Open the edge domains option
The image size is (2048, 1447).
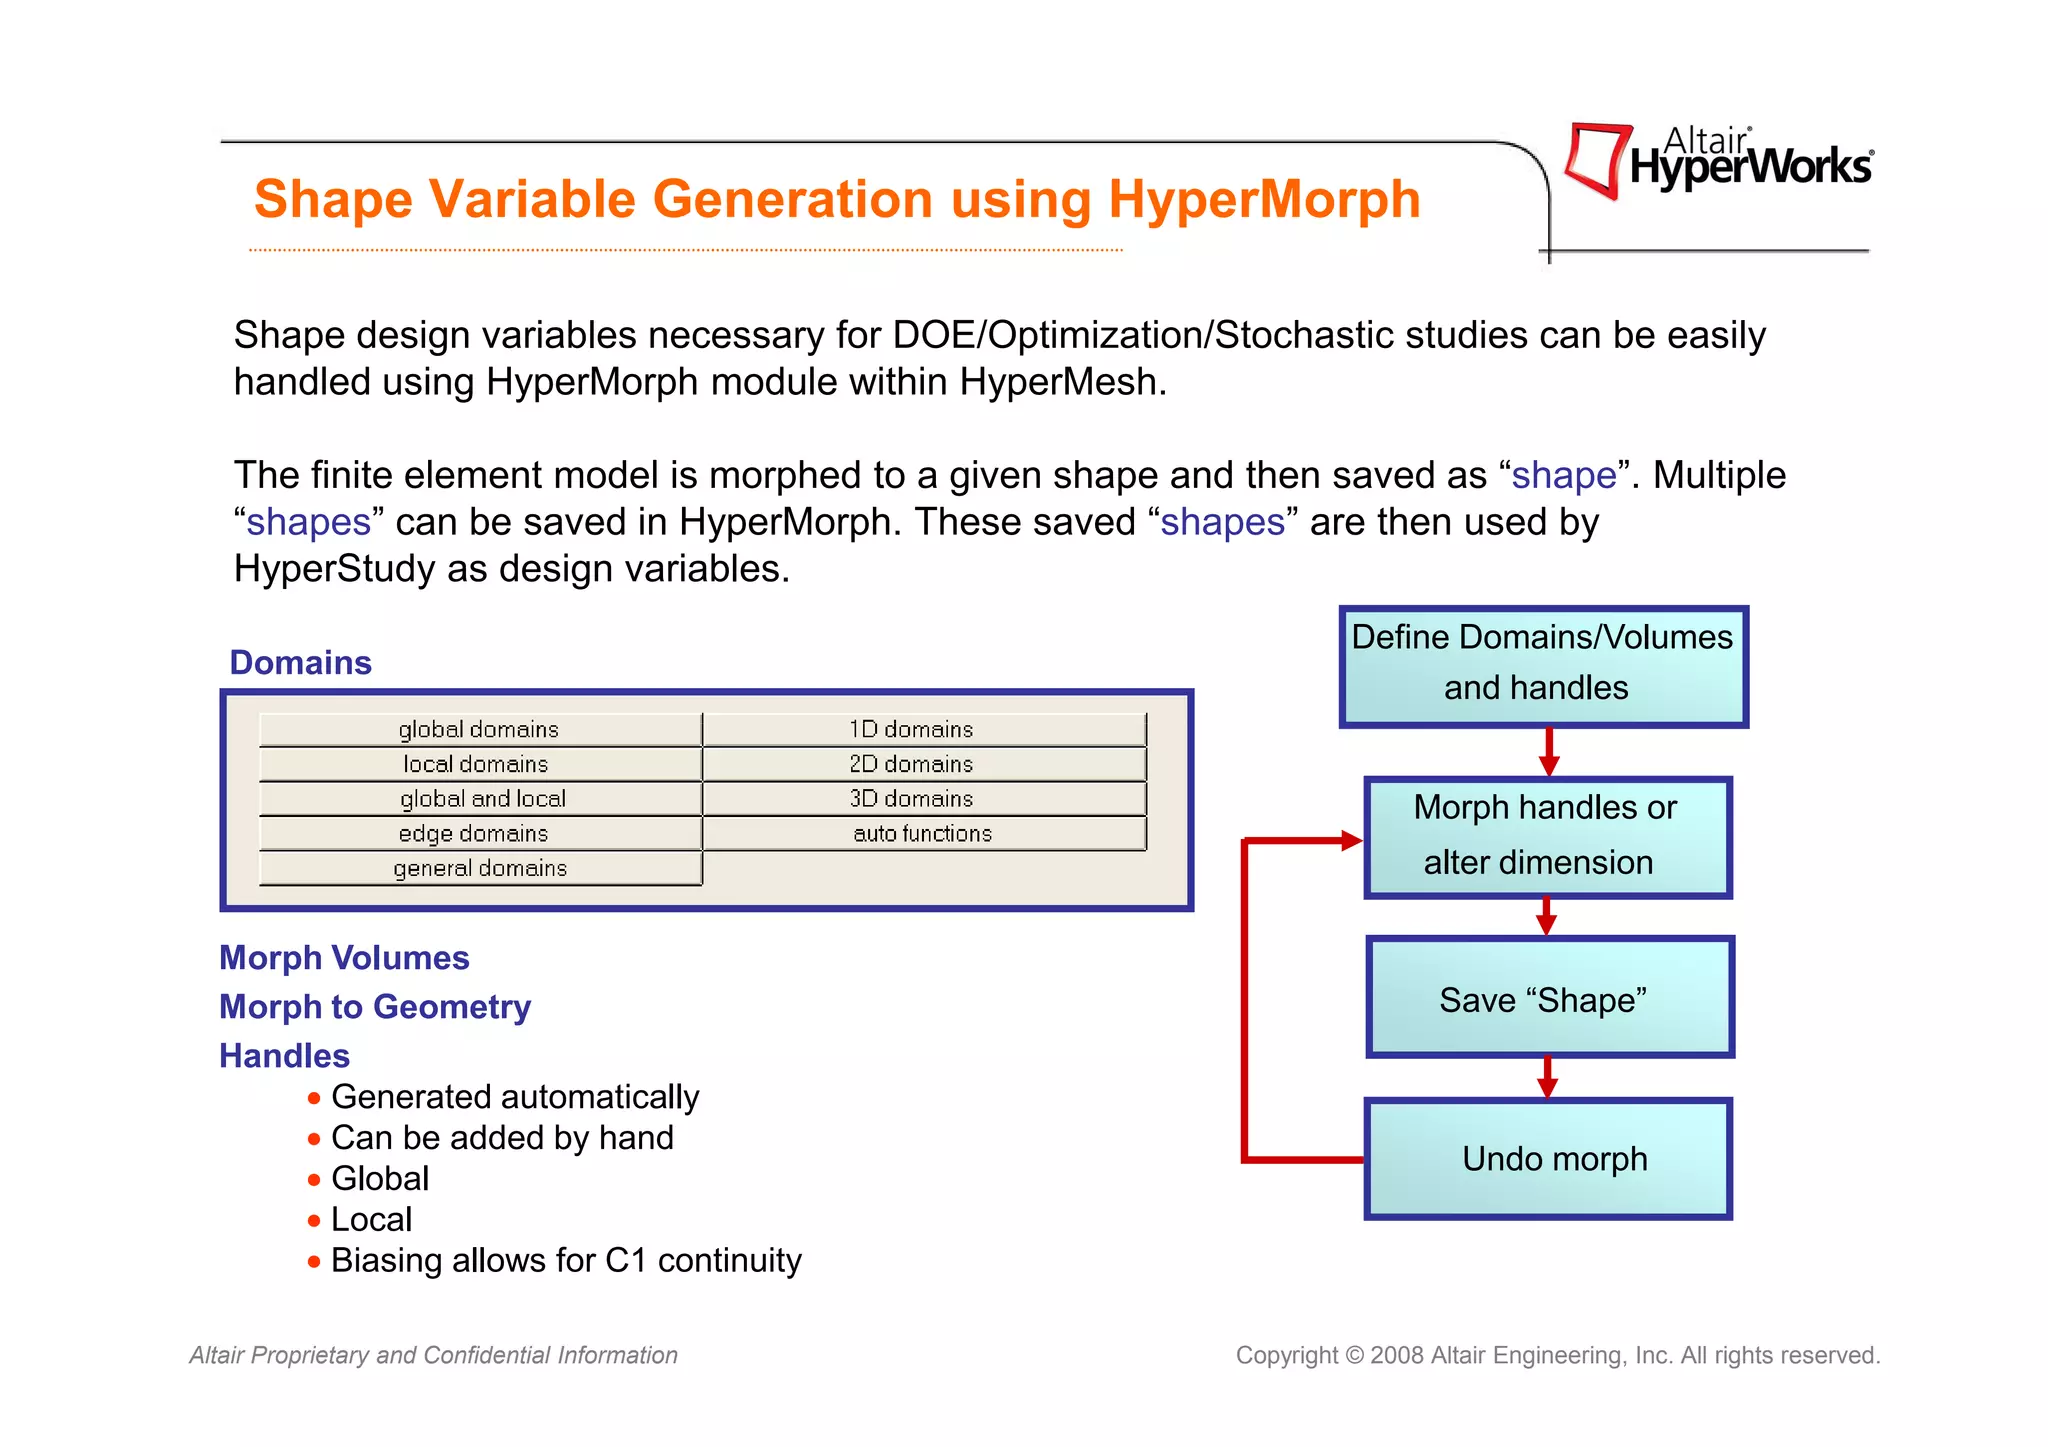pyautogui.click(x=480, y=834)
